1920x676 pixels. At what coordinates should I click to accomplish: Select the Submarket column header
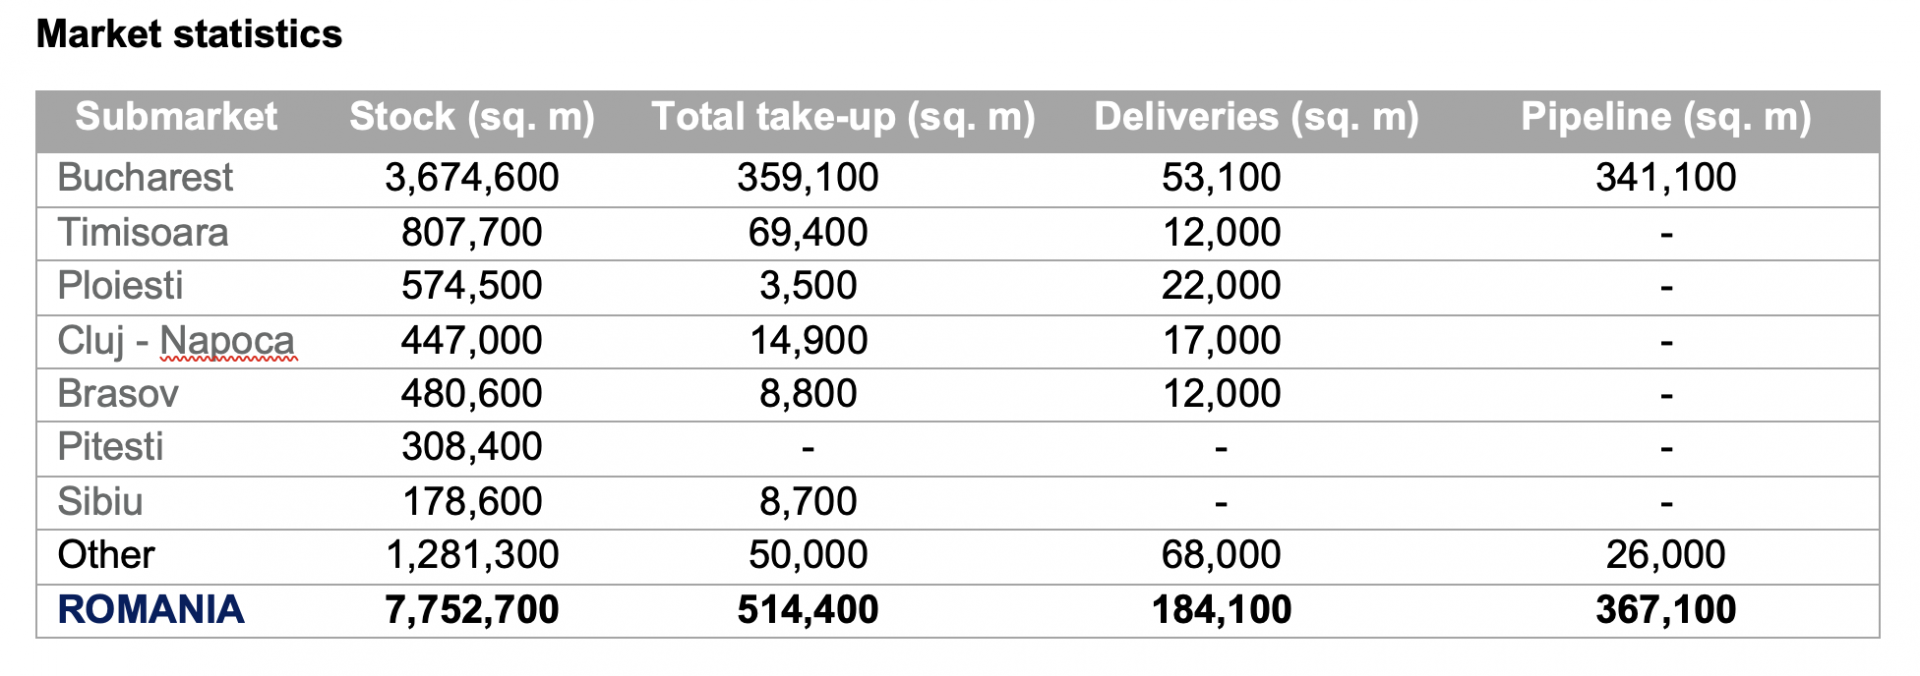coord(176,117)
